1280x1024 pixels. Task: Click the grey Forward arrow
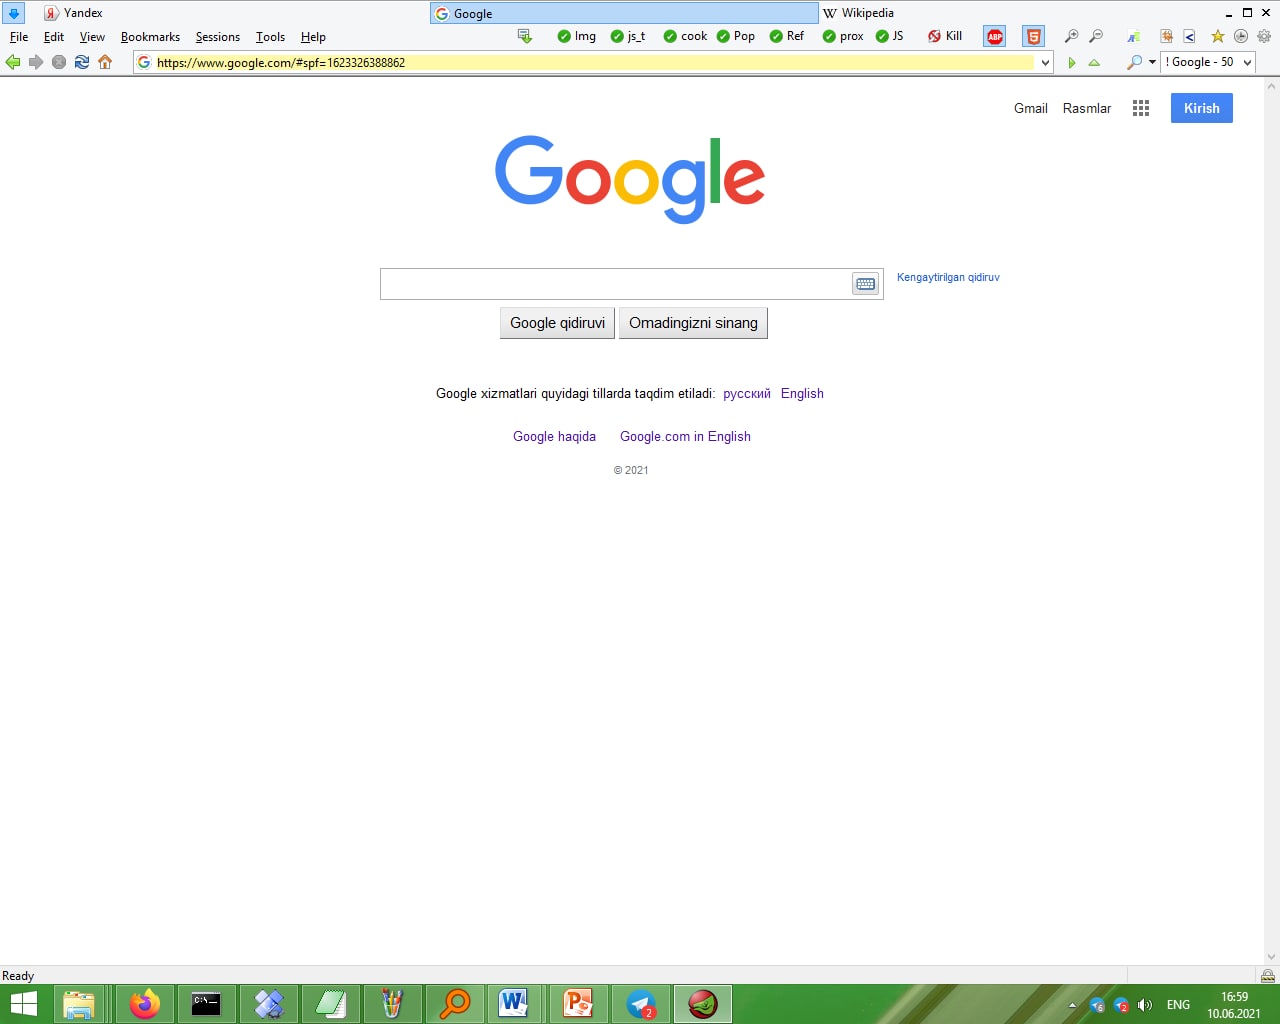(x=36, y=62)
